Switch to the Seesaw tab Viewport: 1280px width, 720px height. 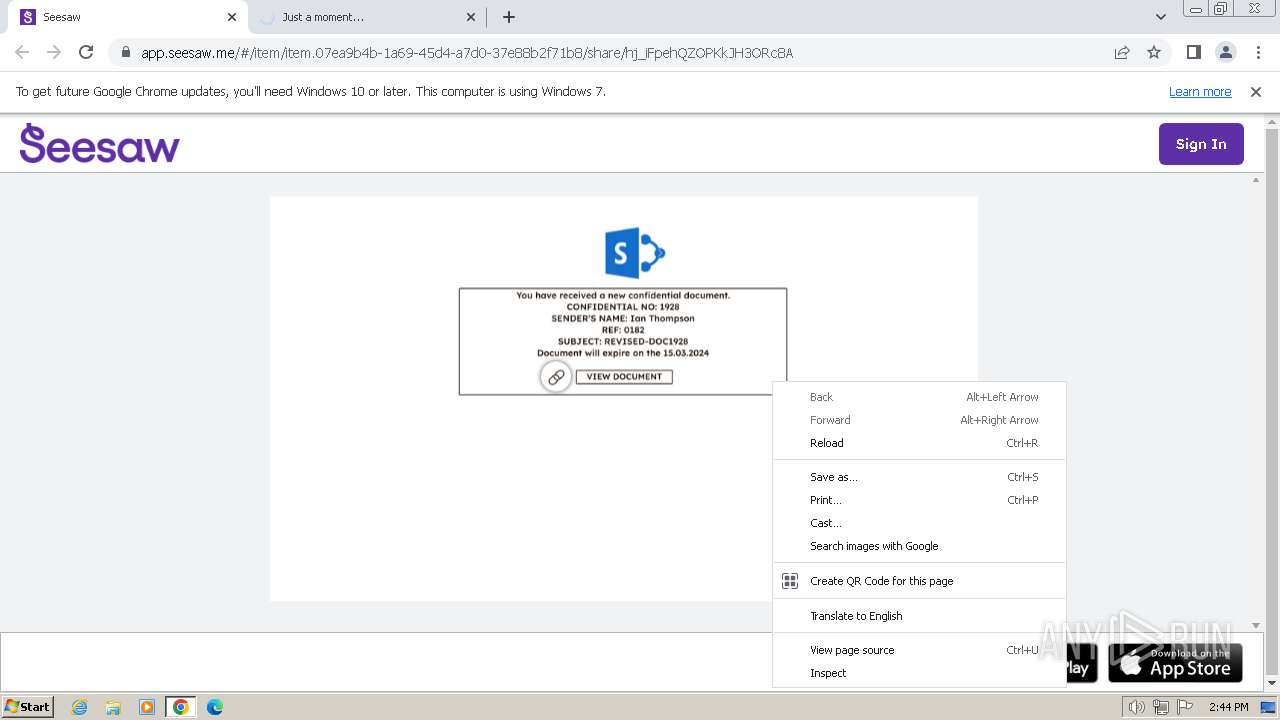(127, 17)
